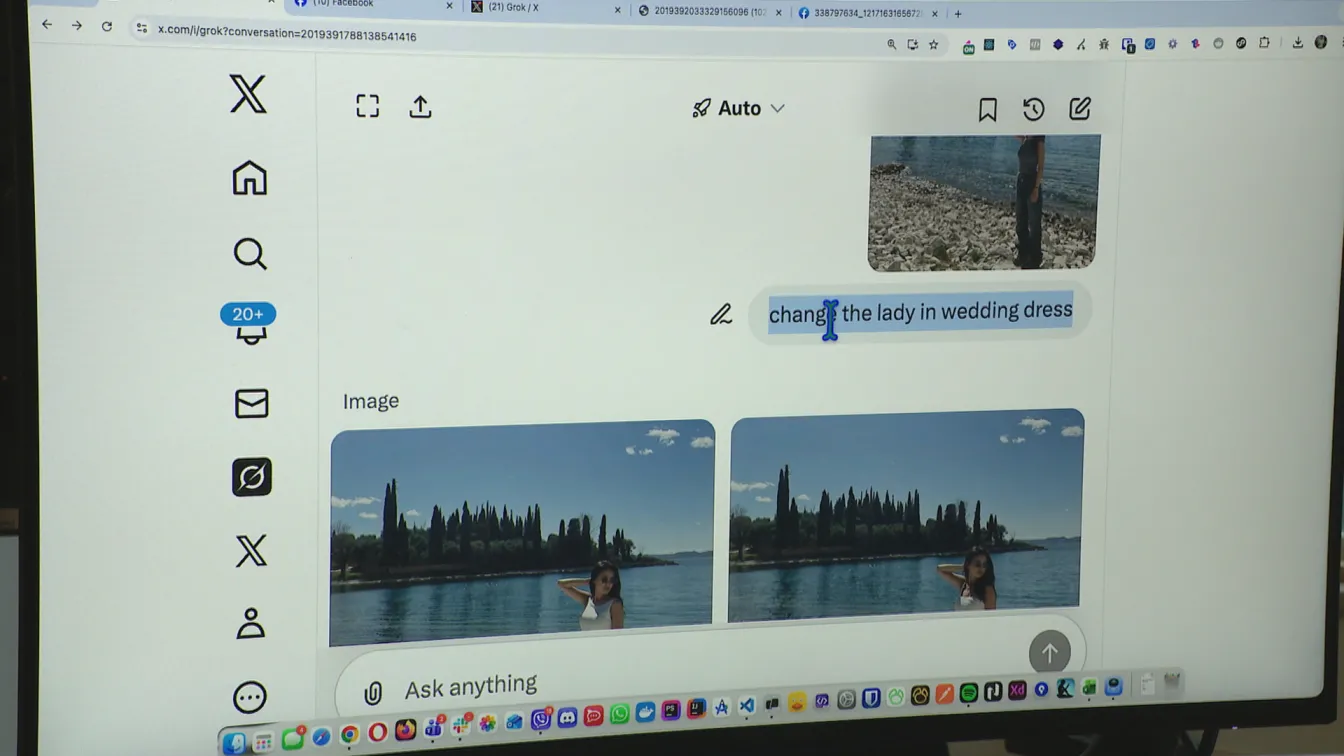Start a new Grok chat
The width and height of the screenshot is (1344, 756).
pyautogui.click(x=1080, y=108)
